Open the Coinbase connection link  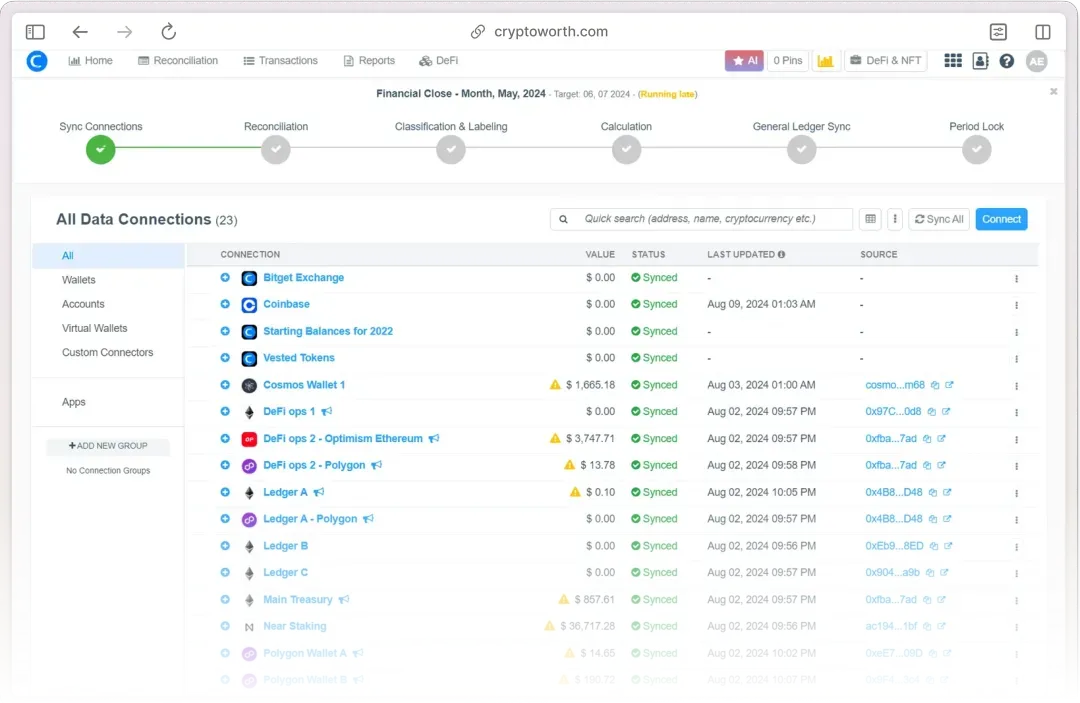click(x=286, y=304)
